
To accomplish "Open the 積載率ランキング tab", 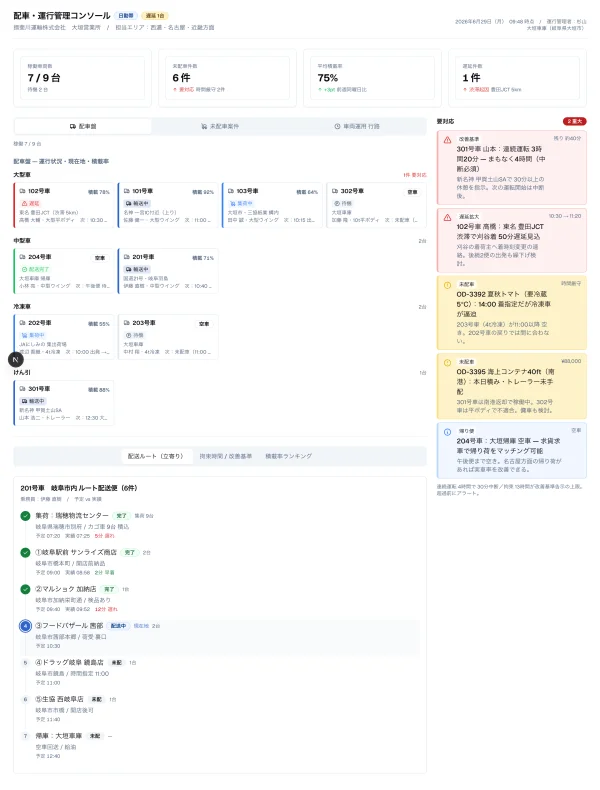I will pyautogui.click(x=289, y=456).
